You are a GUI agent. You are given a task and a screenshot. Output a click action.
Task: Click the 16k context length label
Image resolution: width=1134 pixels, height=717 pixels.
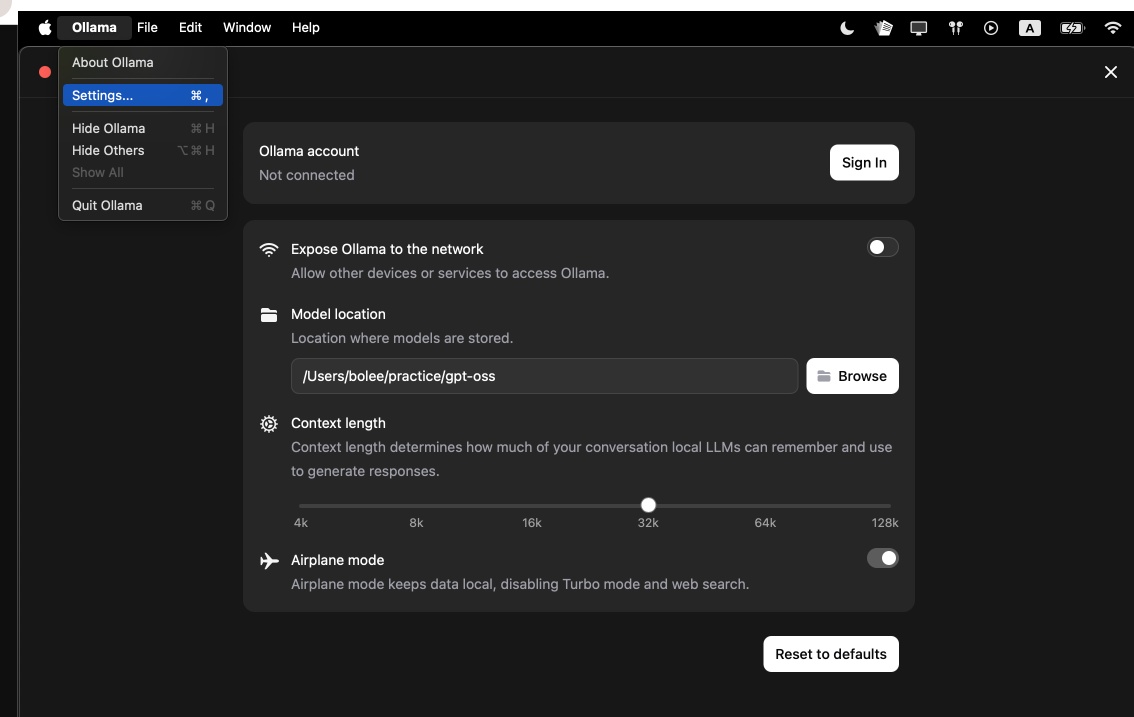click(532, 523)
